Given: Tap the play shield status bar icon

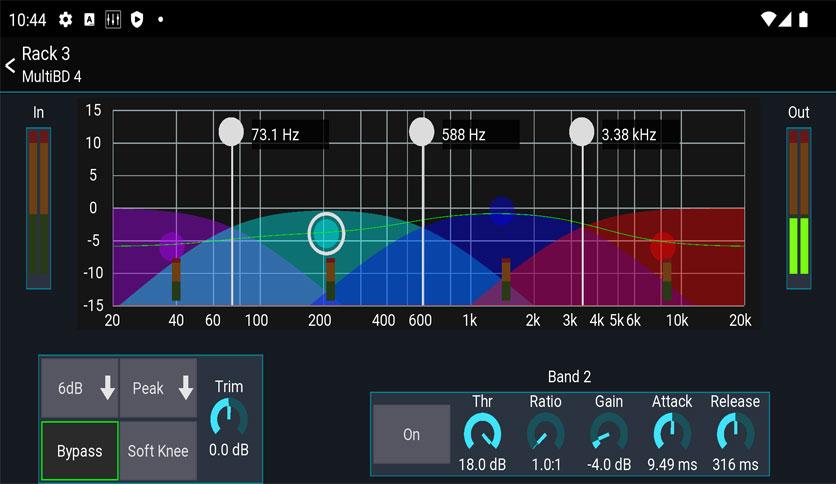Looking at the screenshot, I should (x=137, y=20).
